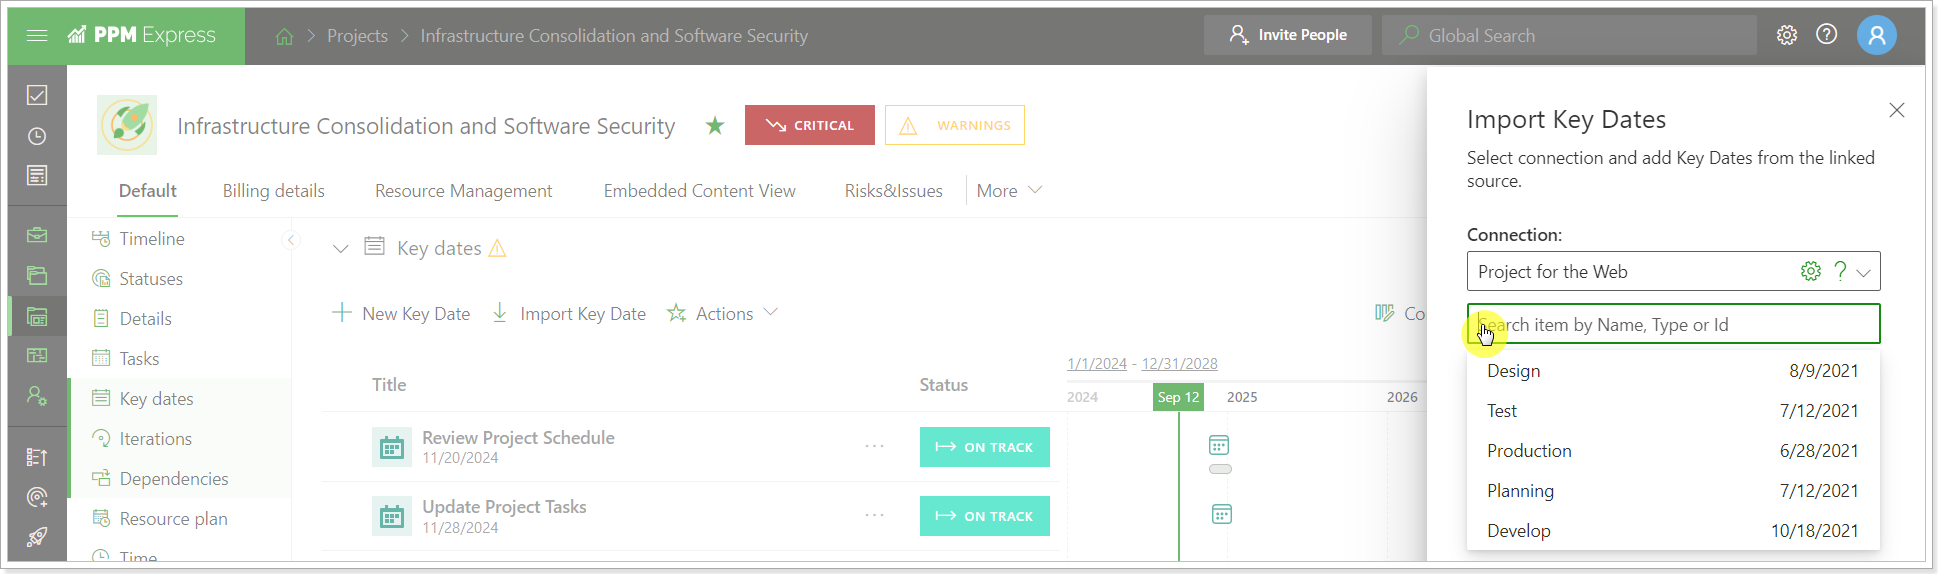
Task: Toggle the favorite star for the project
Action: click(x=715, y=126)
